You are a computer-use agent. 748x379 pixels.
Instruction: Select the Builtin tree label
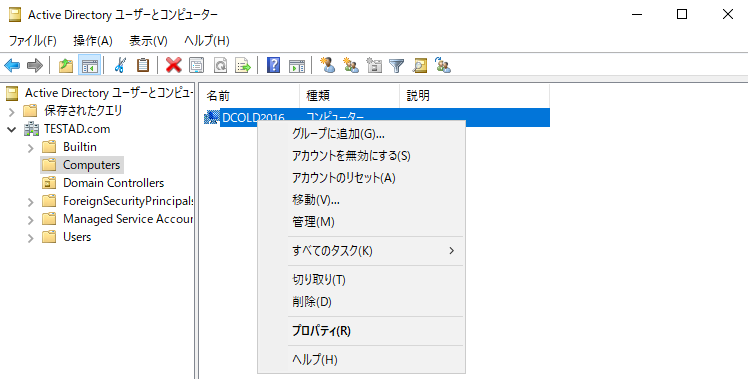pos(80,147)
